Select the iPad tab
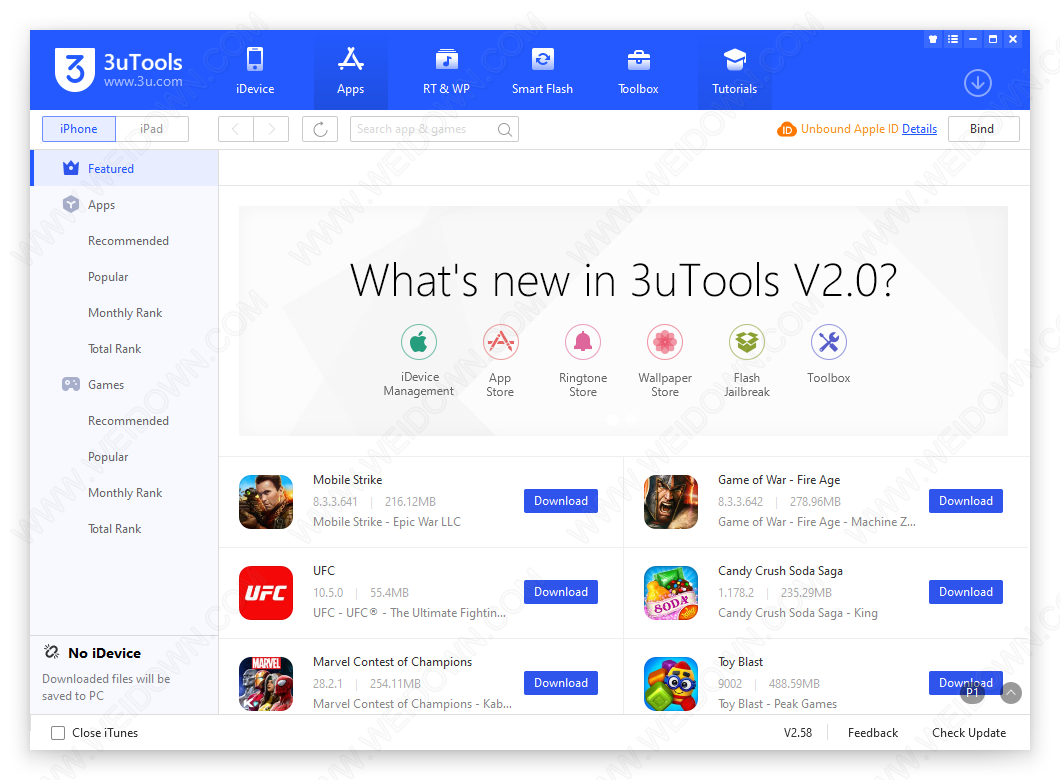The width and height of the screenshot is (1060, 780). (151, 129)
